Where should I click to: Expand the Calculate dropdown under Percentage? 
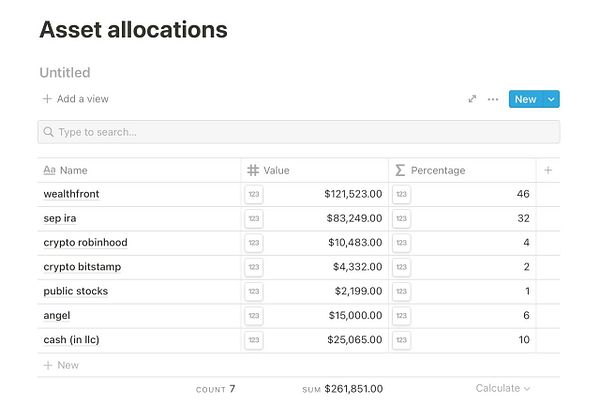click(503, 388)
